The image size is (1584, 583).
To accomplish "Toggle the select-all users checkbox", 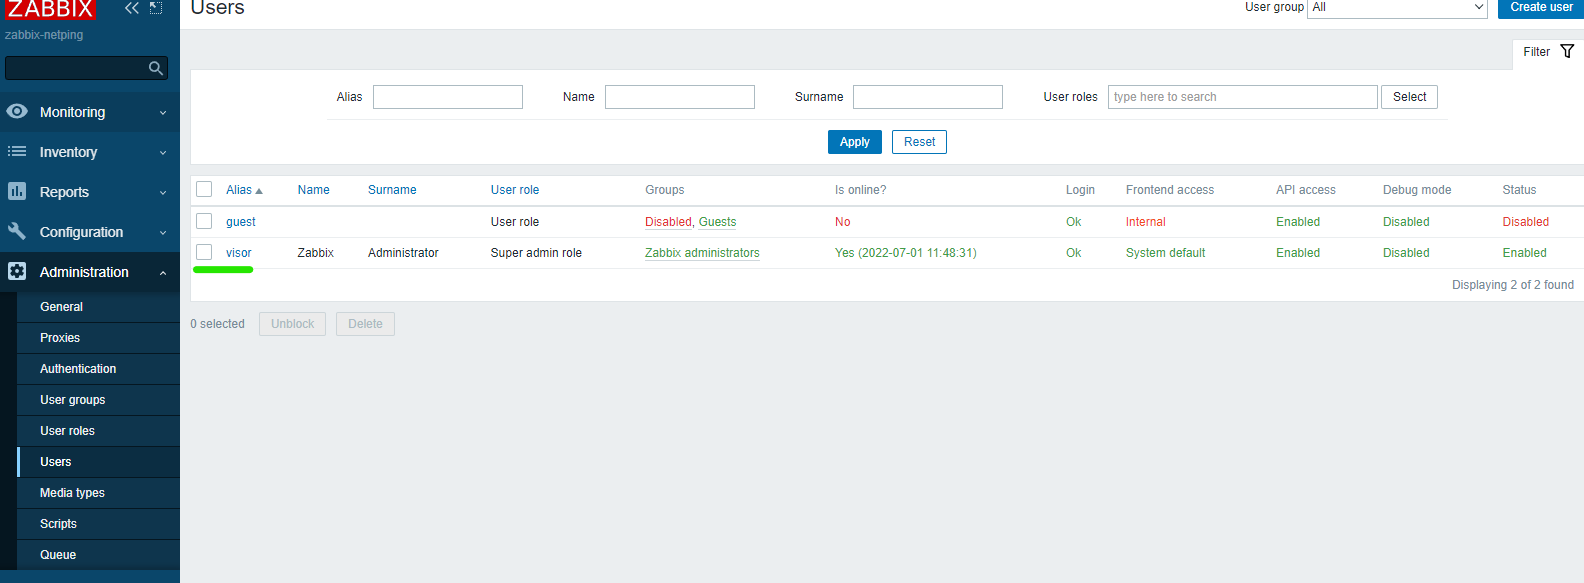I will (x=204, y=189).
